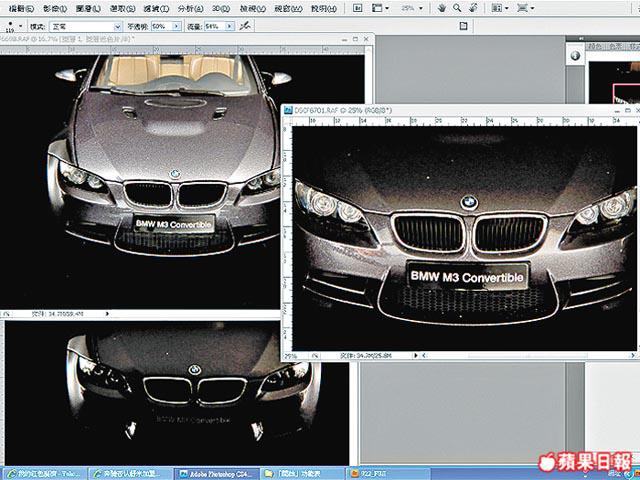The height and width of the screenshot is (480, 640).
Task: Open the 影像(I) menu
Action: coord(55,8)
